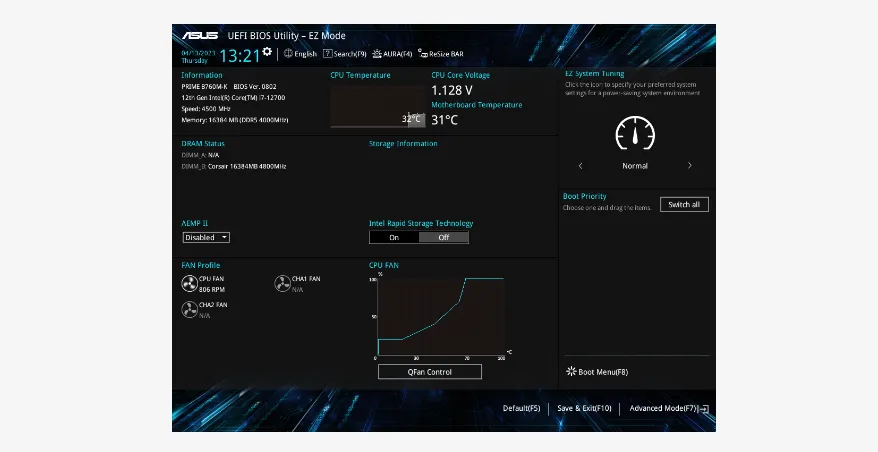This screenshot has height=452, width=878.
Task: Open the AEMP II Disabled dropdown
Action: coord(206,237)
